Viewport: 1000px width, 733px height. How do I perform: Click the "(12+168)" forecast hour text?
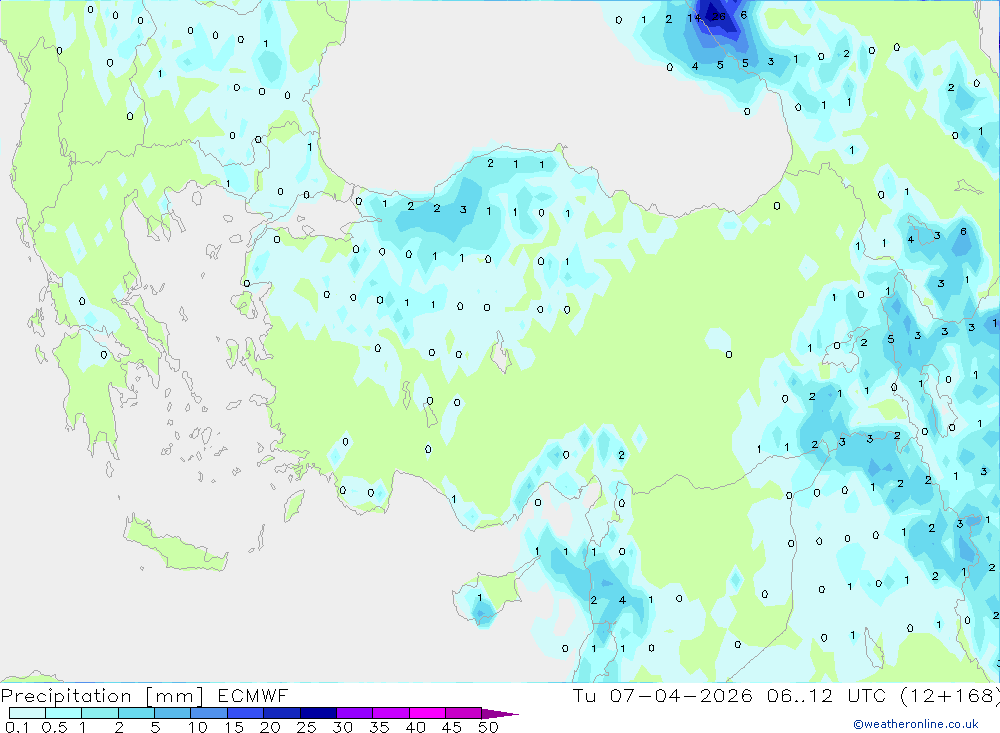click(x=950, y=696)
